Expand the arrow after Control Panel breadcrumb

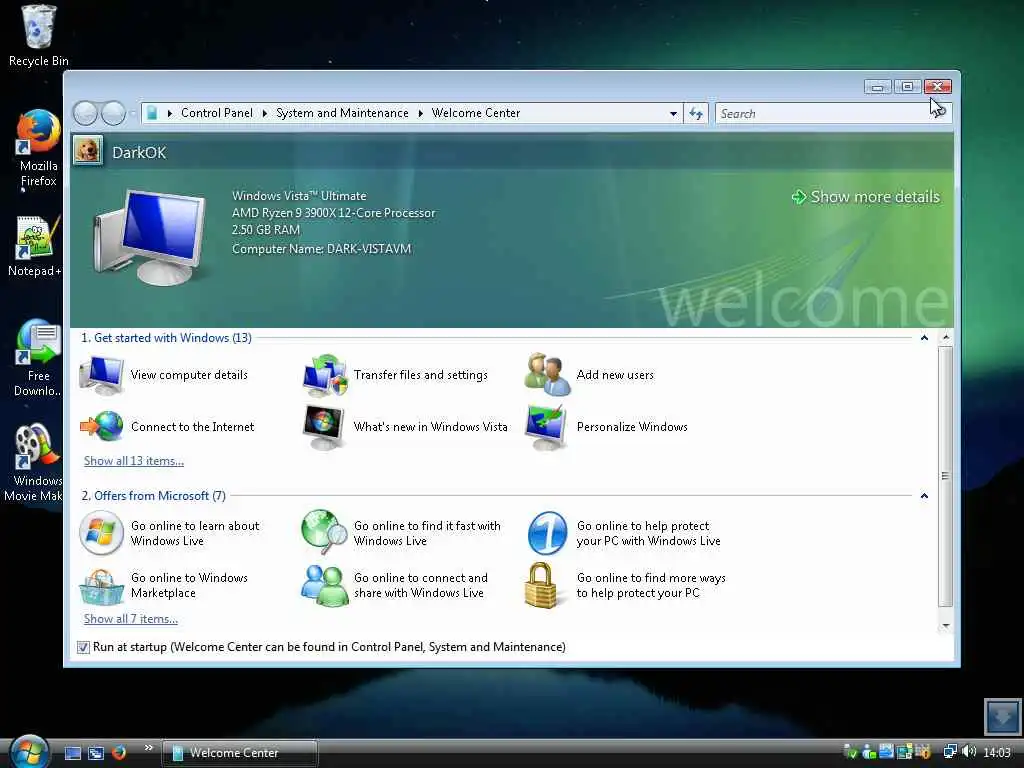click(264, 114)
